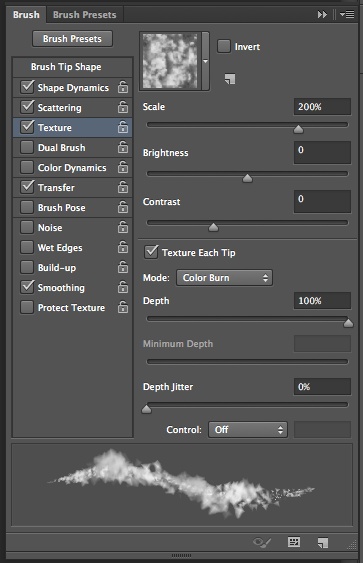Click the lock icon beside Dual Brush
Viewport: 363px width, 563px height.
point(123,147)
